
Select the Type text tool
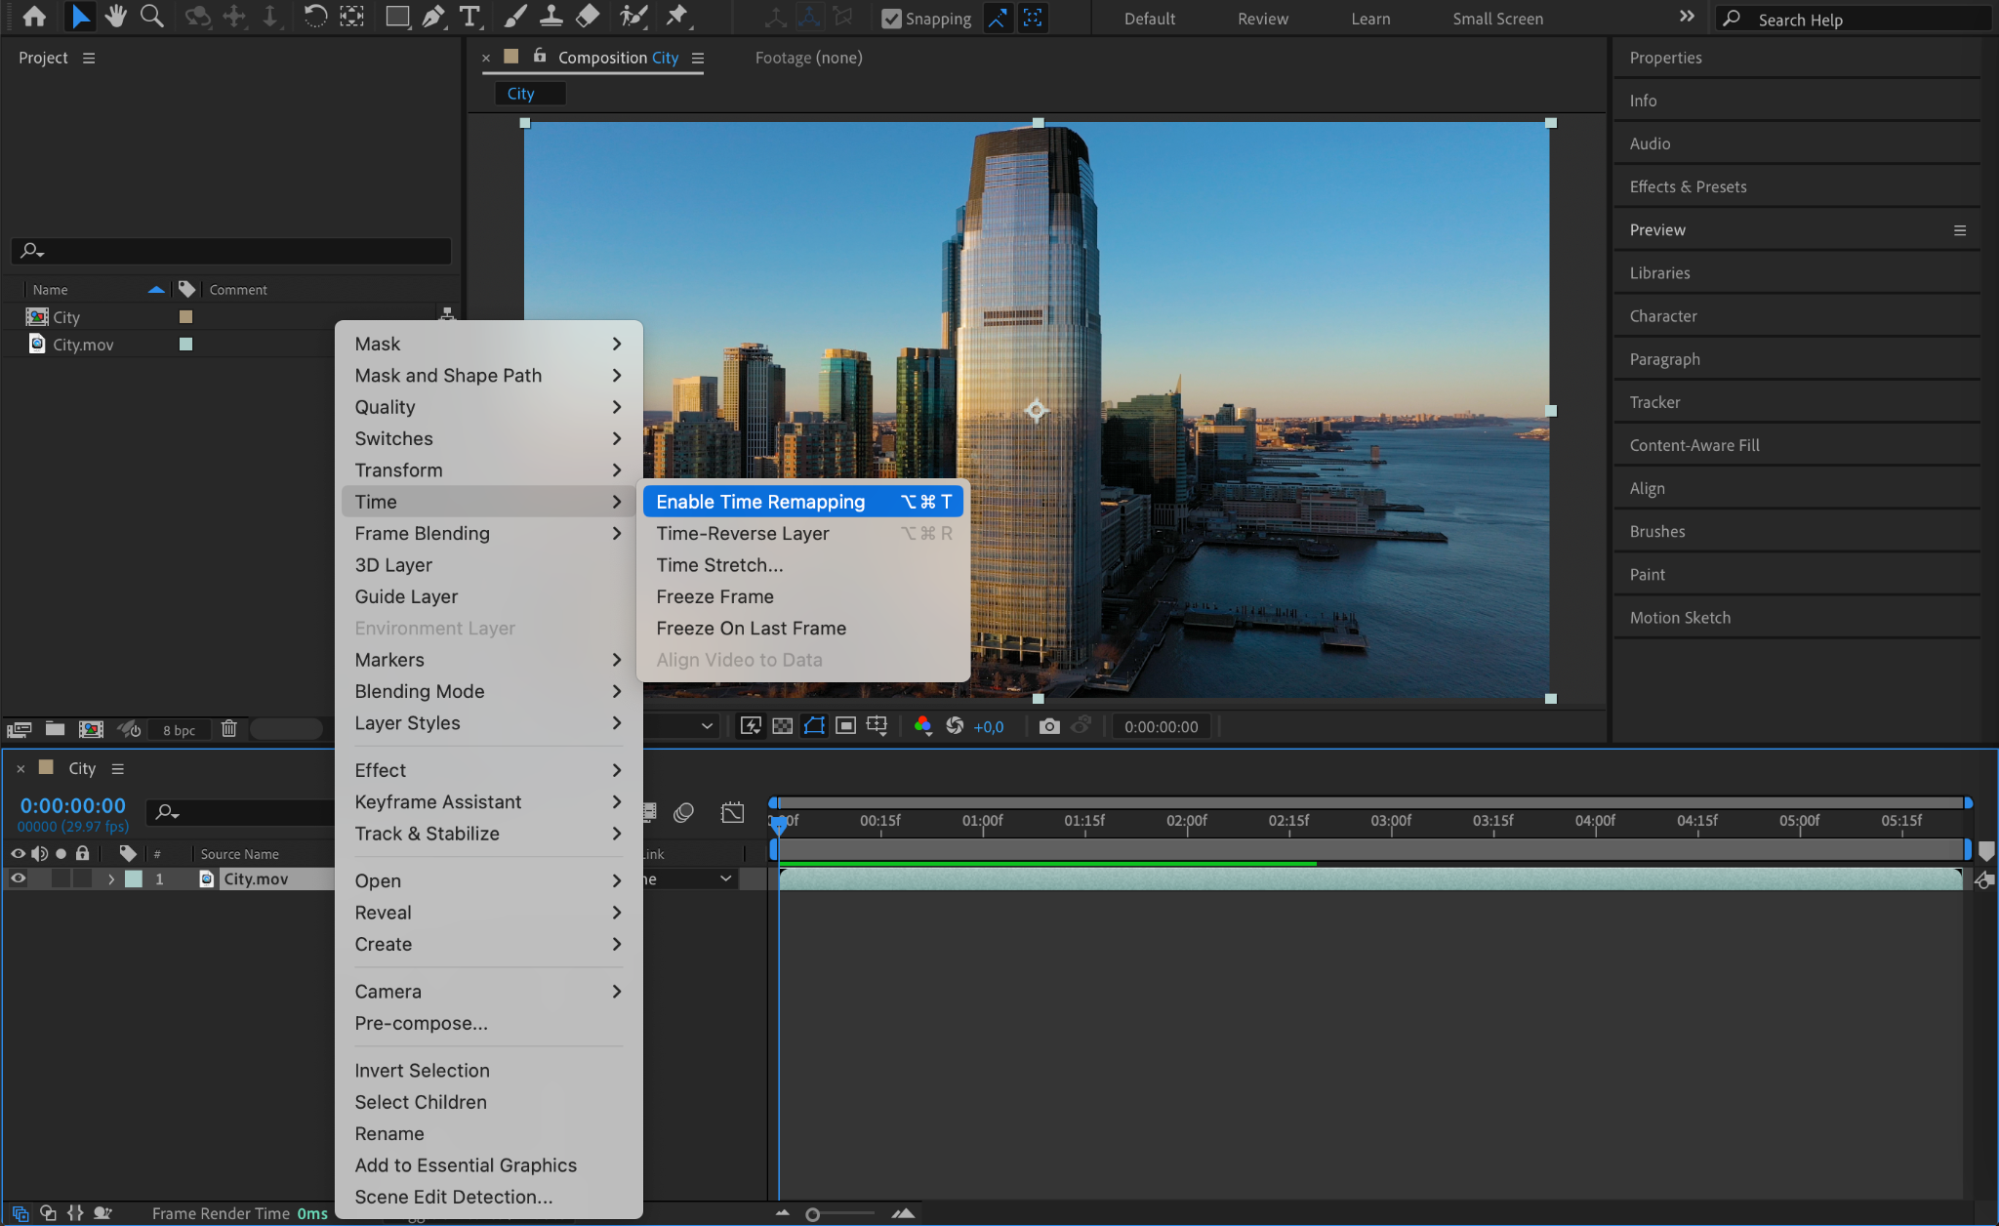(469, 16)
